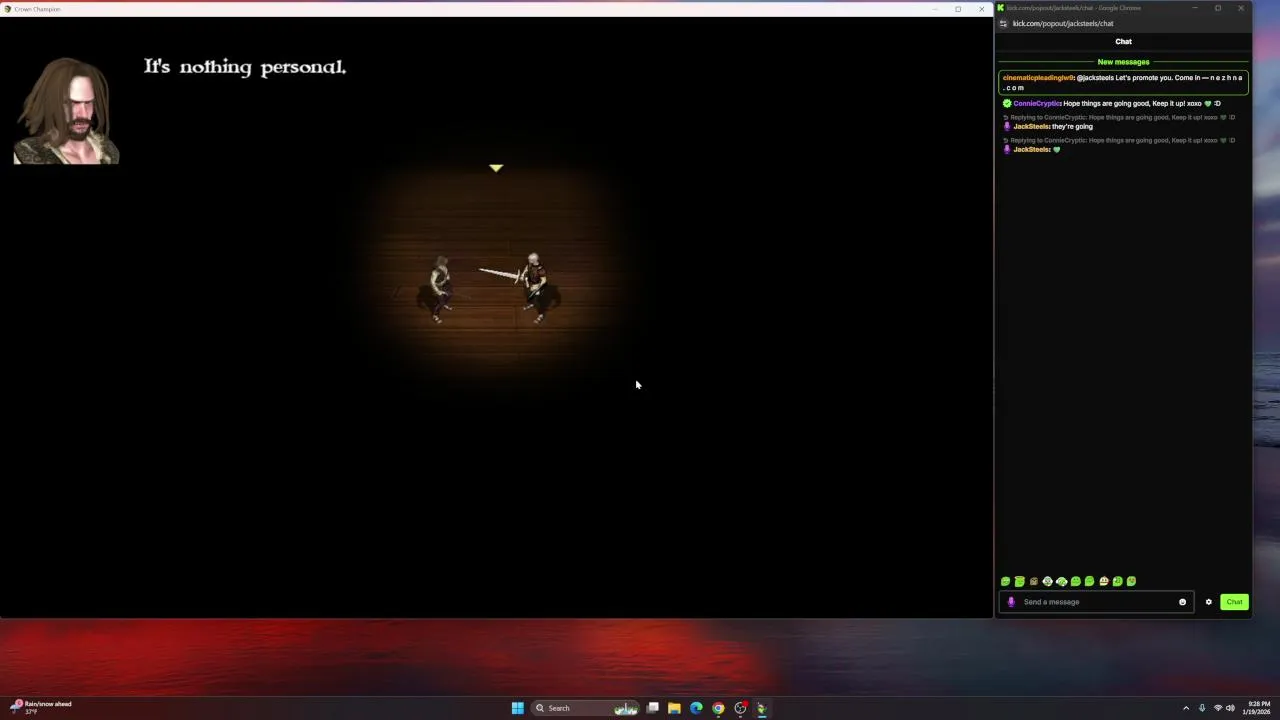Click the long-haired character portrait
This screenshot has width=1280, height=720.
tap(66, 111)
